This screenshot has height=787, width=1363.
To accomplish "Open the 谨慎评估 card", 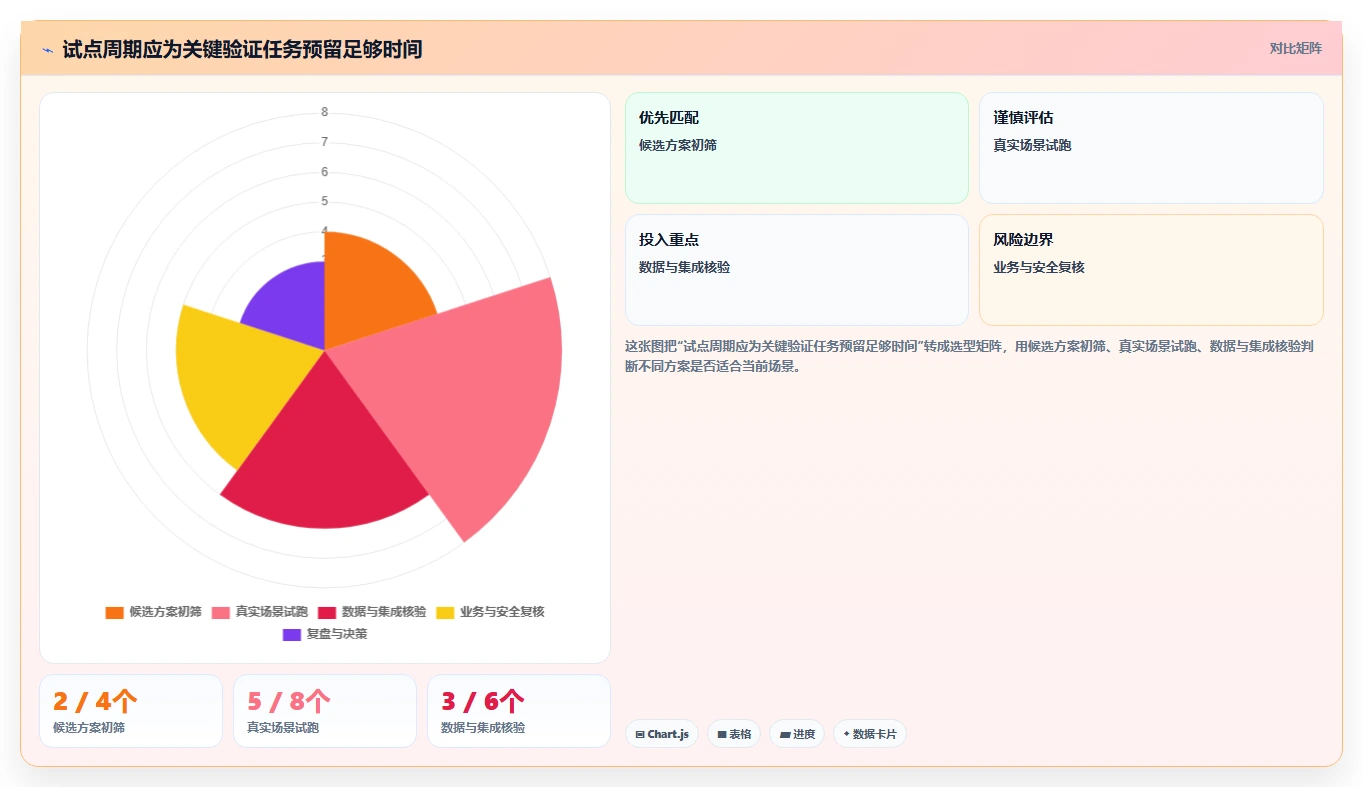I will point(1151,148).
